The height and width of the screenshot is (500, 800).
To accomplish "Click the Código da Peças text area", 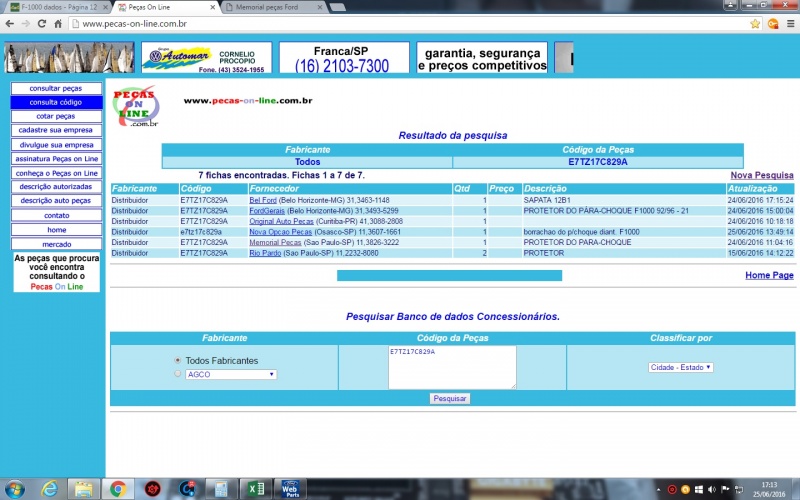I will tap(452, 367).
